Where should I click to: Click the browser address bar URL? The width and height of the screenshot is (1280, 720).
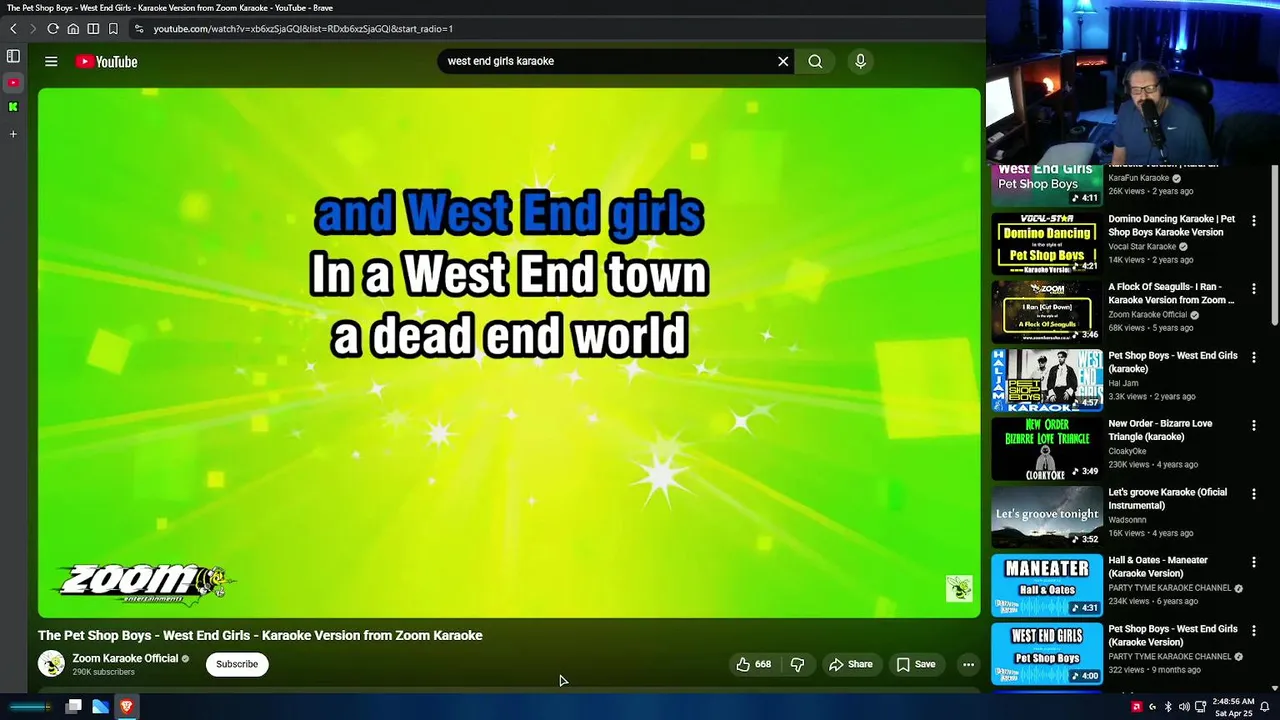pos(303,29)
